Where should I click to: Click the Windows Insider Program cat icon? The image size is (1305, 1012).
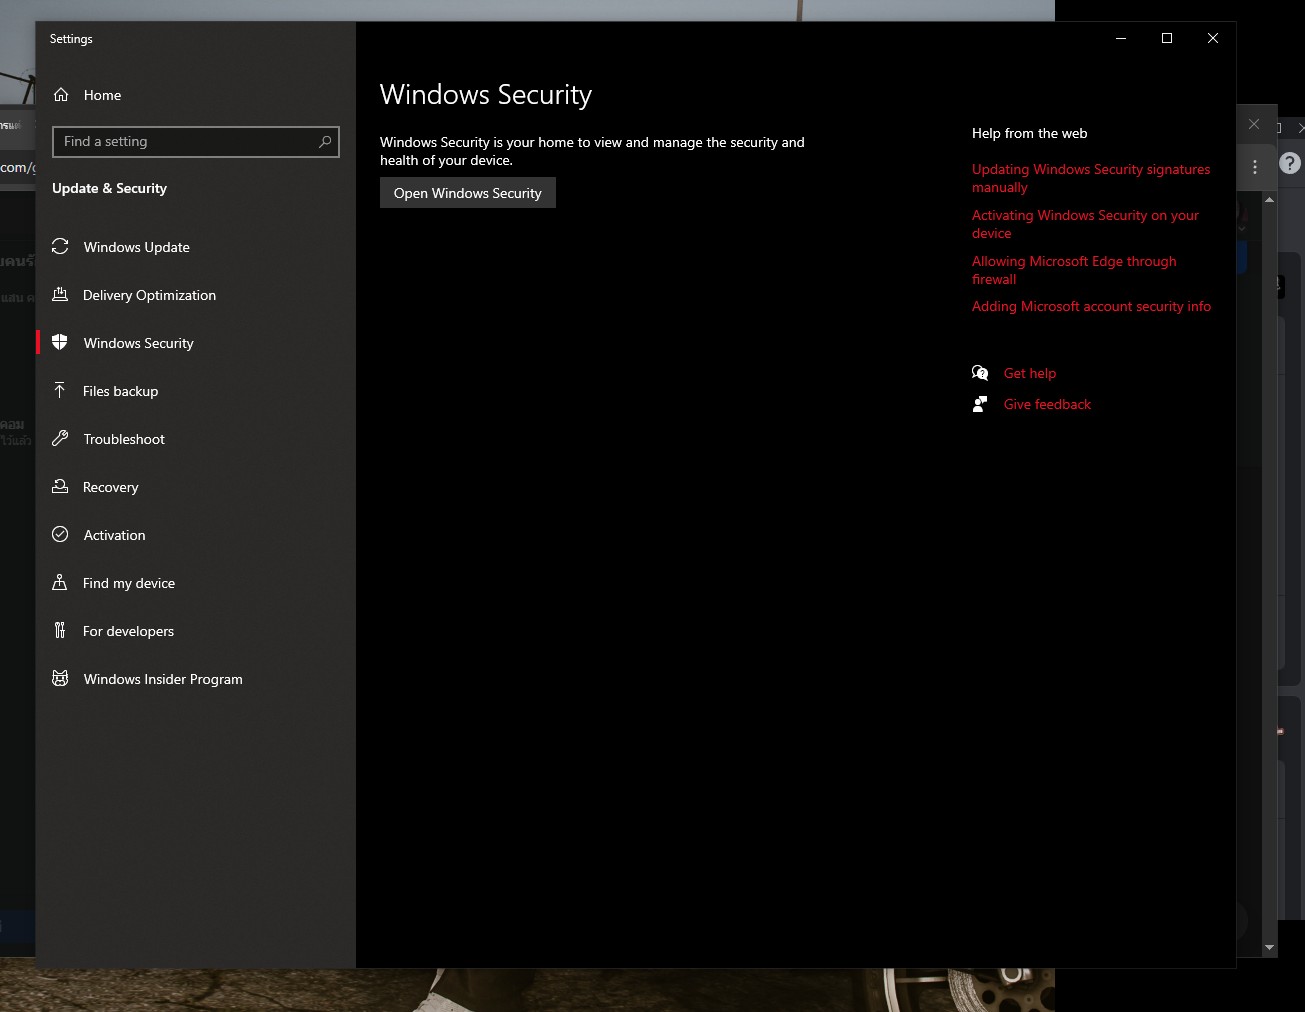pyautogui.click(x=60, y=678)
